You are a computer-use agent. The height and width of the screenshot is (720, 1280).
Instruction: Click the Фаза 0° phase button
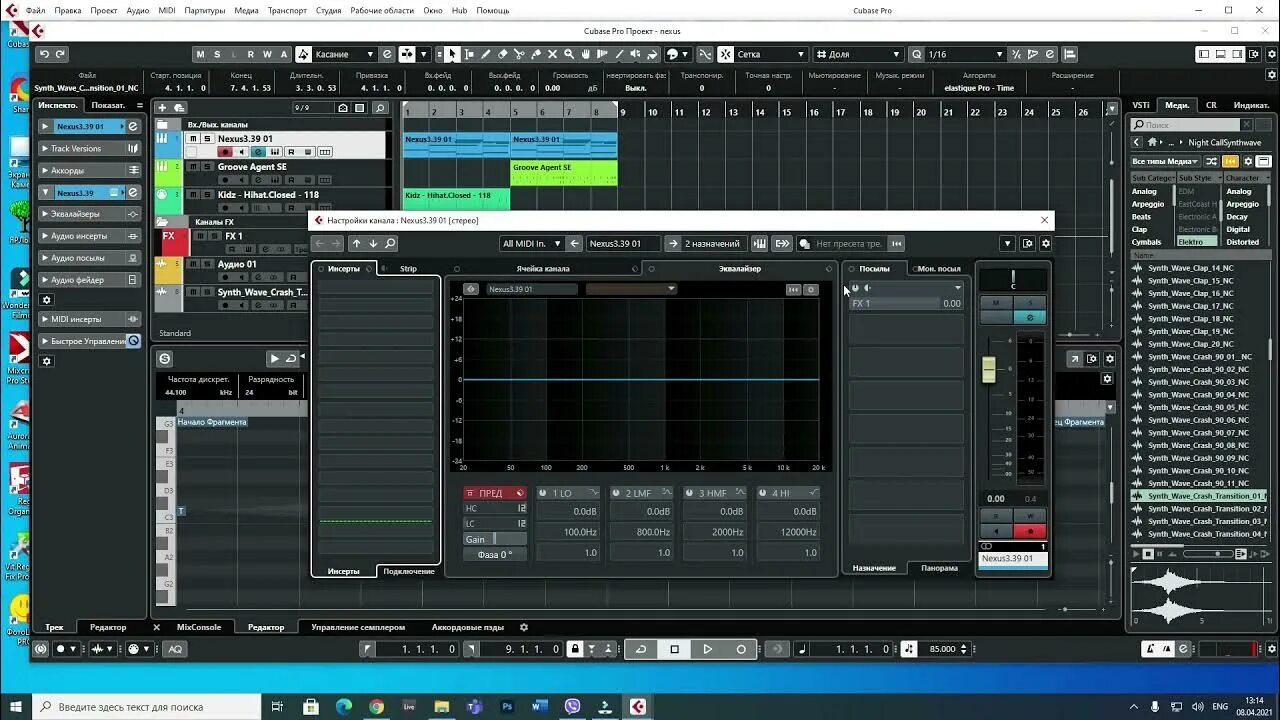click(495, 554)
